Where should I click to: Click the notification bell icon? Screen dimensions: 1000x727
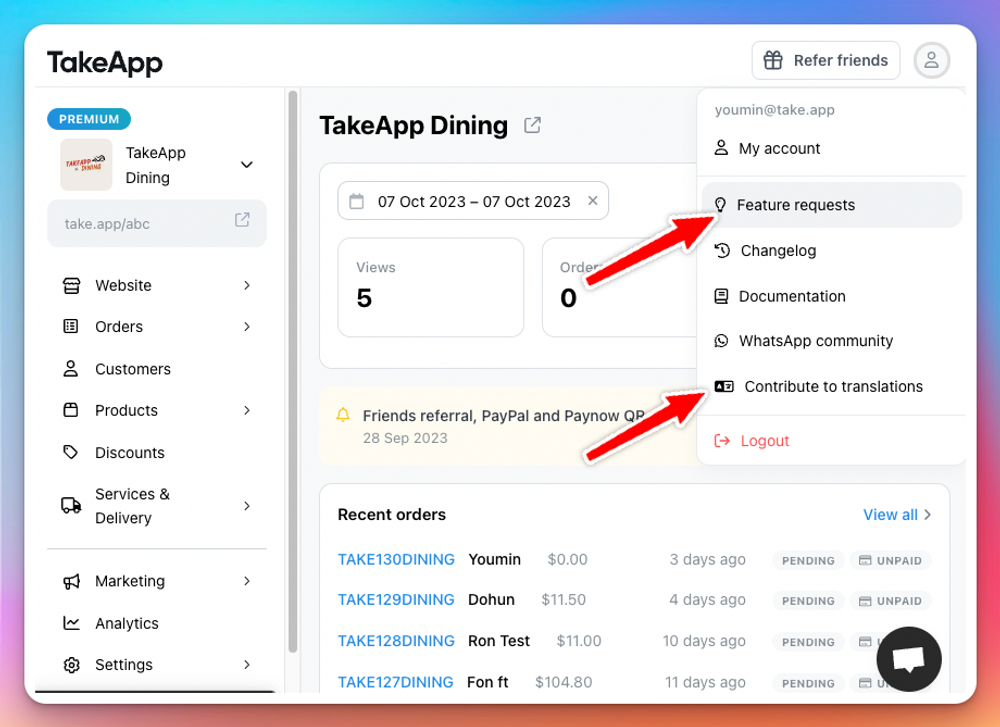pos(343,415)
